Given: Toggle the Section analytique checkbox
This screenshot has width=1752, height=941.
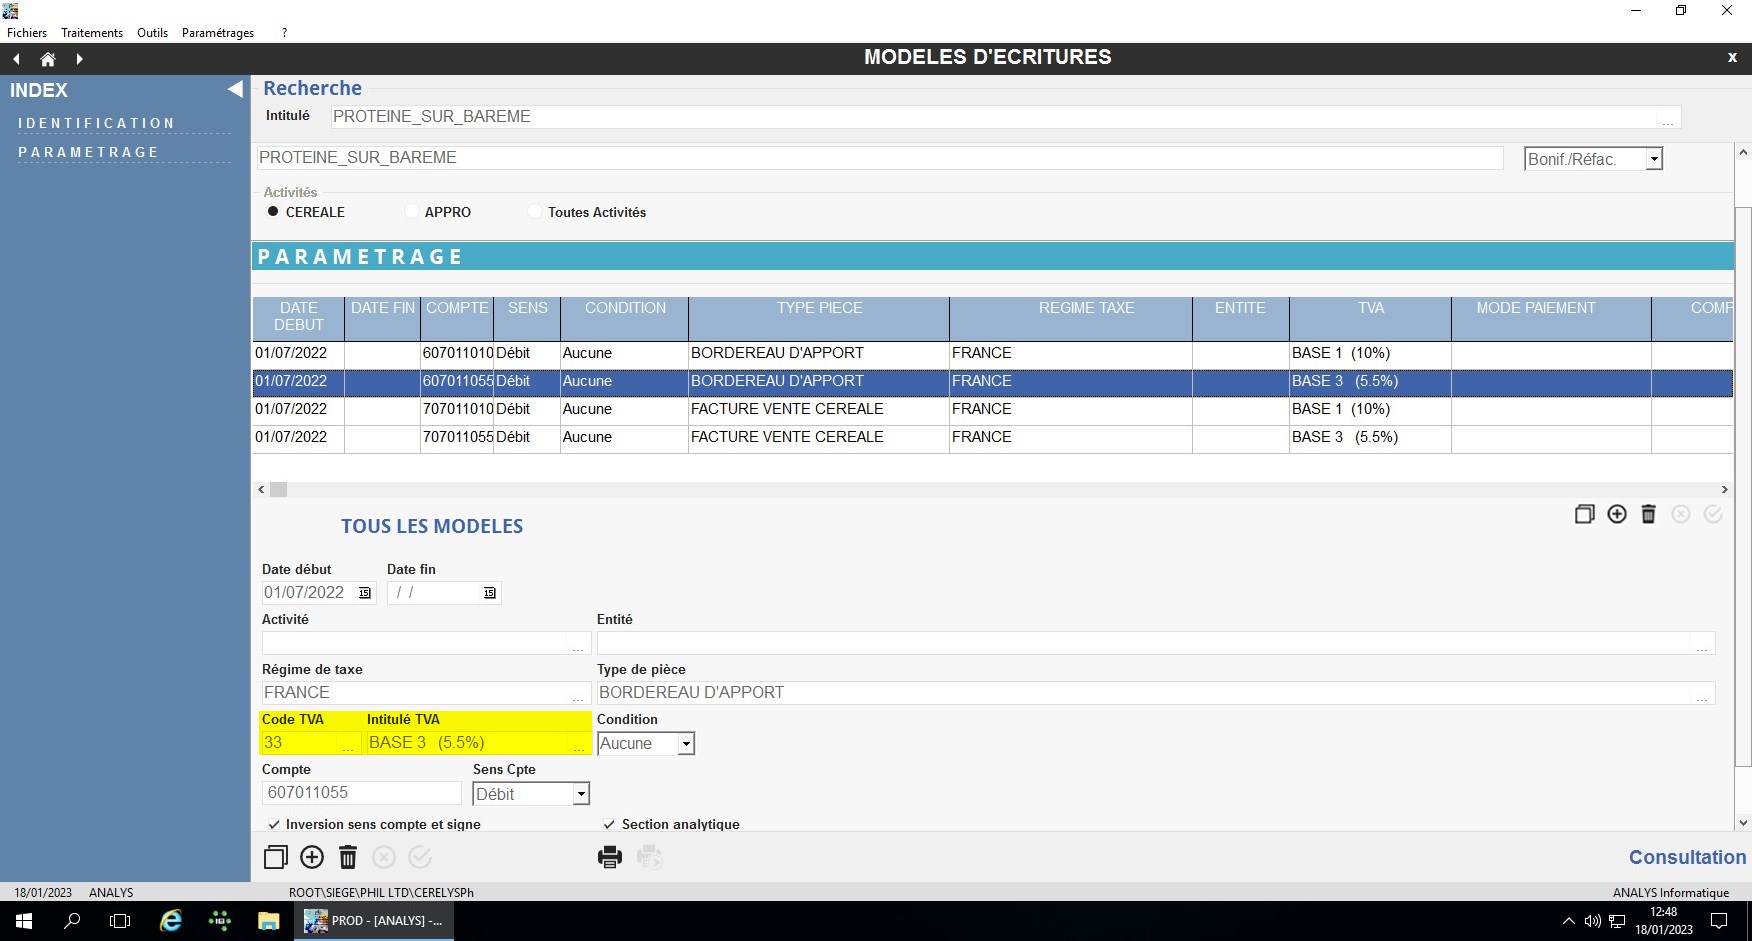Looking at the screenshot, I should (609, 825).
